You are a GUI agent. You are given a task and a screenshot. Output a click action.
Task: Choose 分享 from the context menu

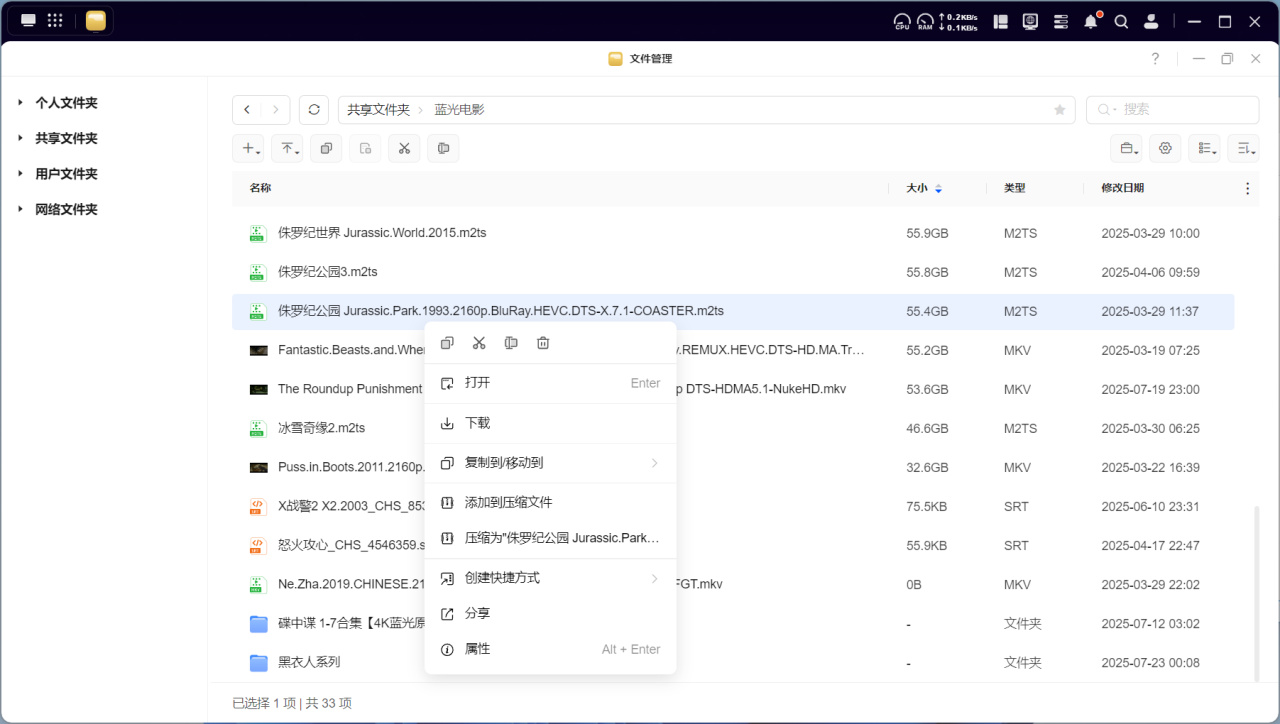coord(551,613)
